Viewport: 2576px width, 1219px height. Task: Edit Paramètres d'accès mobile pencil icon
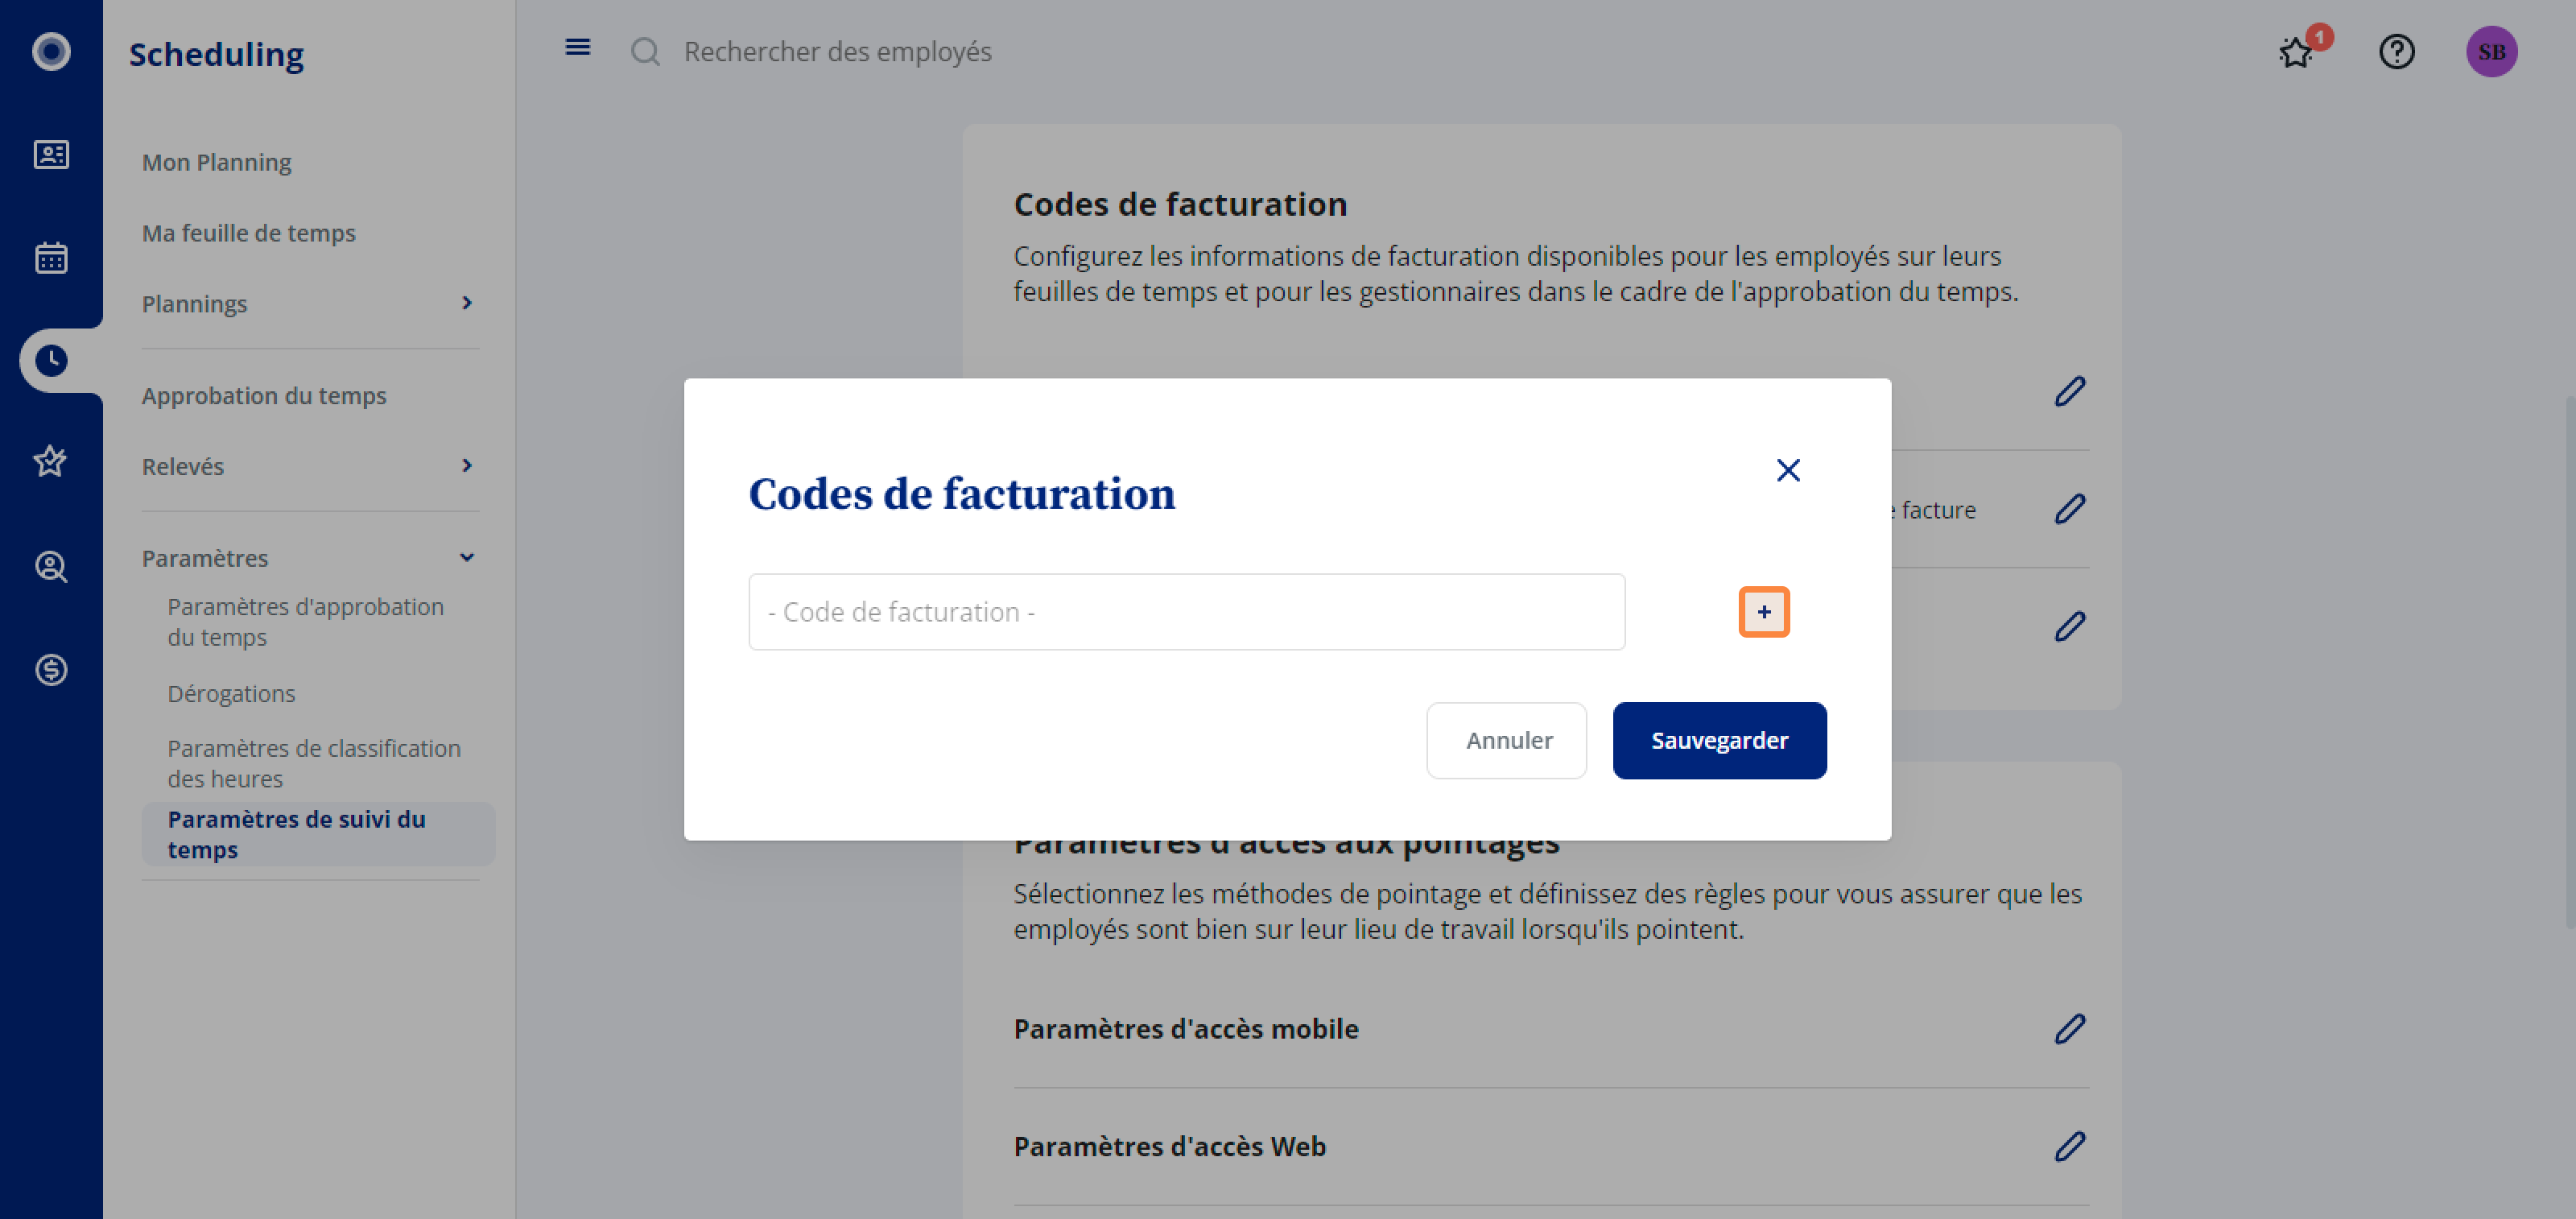point(2069,1029)
